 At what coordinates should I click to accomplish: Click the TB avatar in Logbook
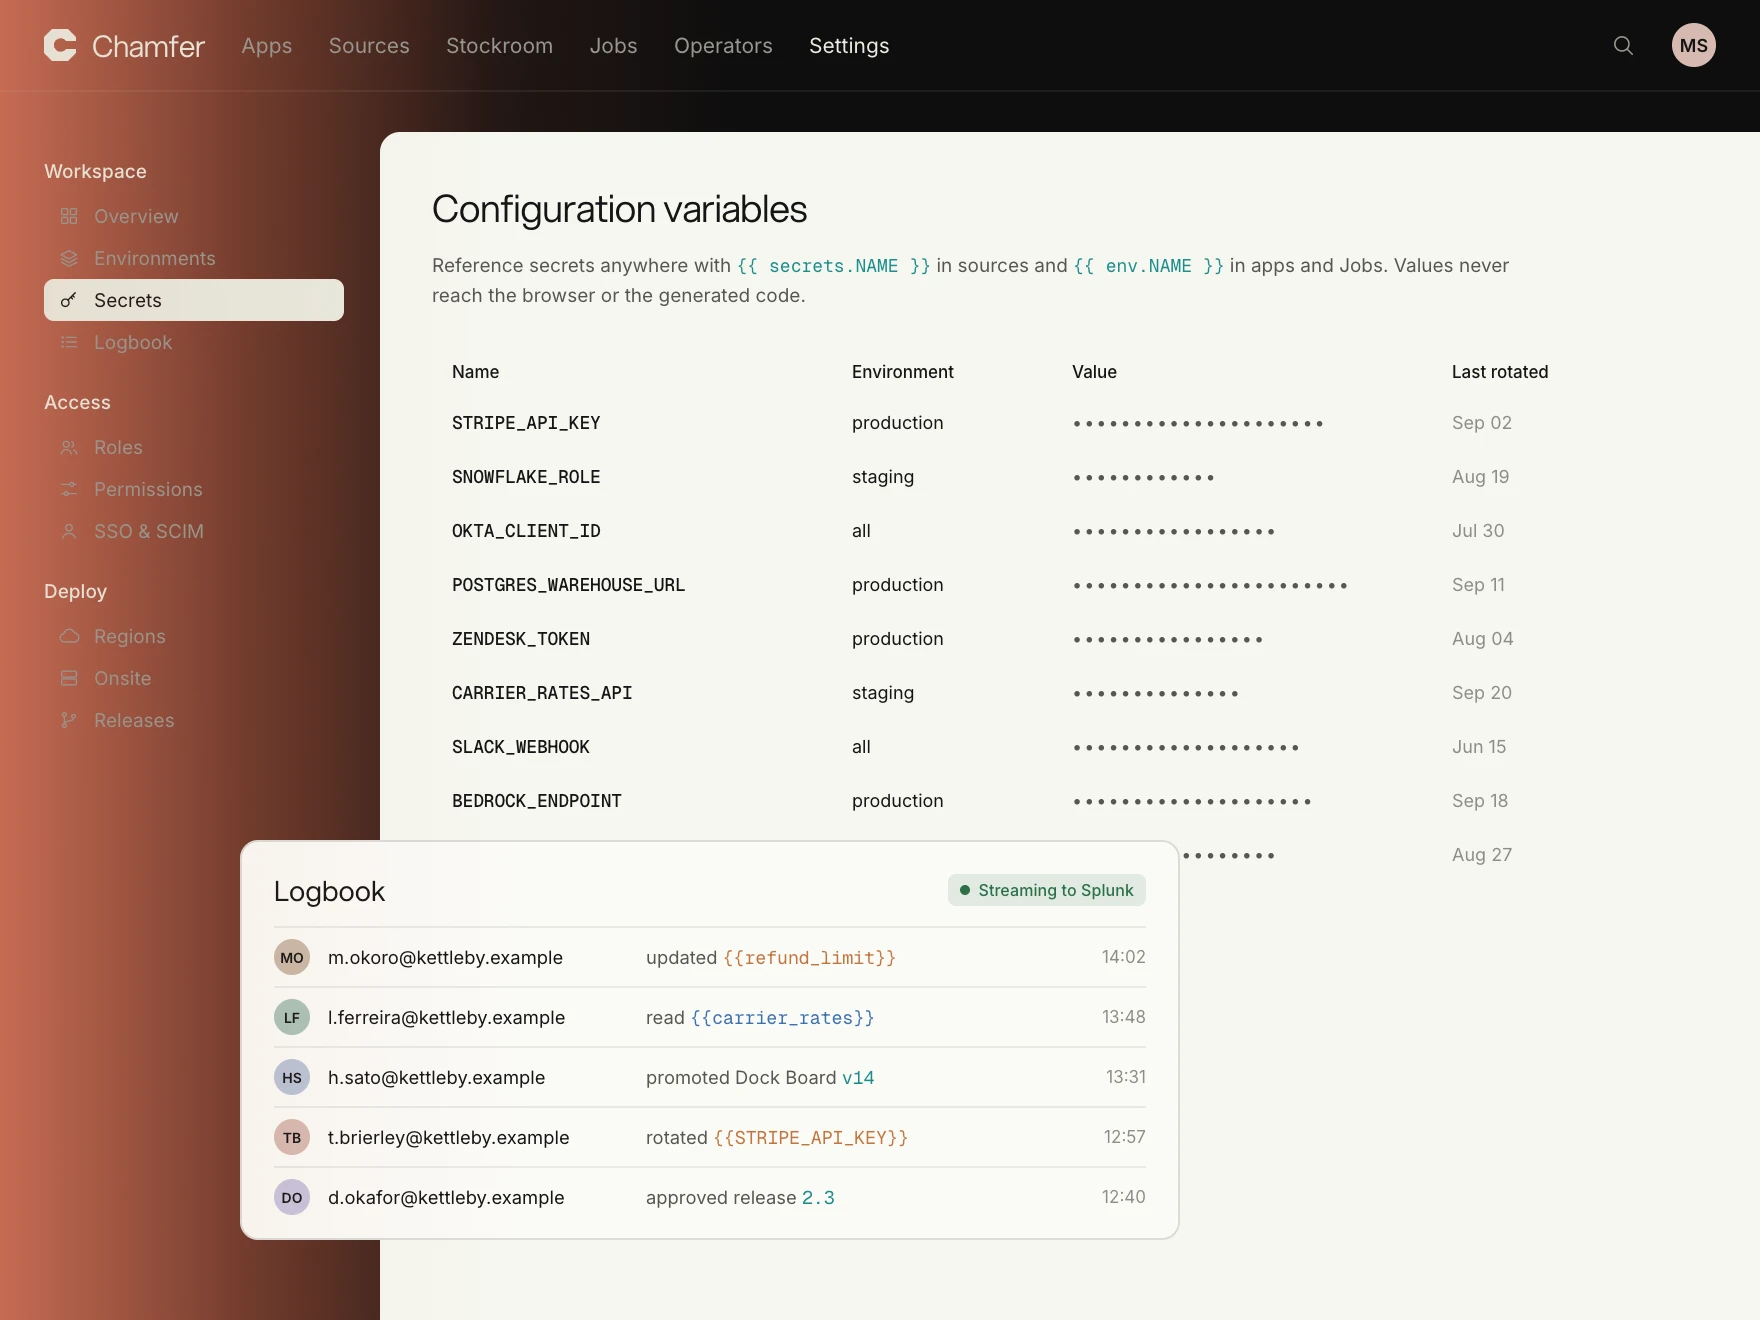[x=292, y=1137]
